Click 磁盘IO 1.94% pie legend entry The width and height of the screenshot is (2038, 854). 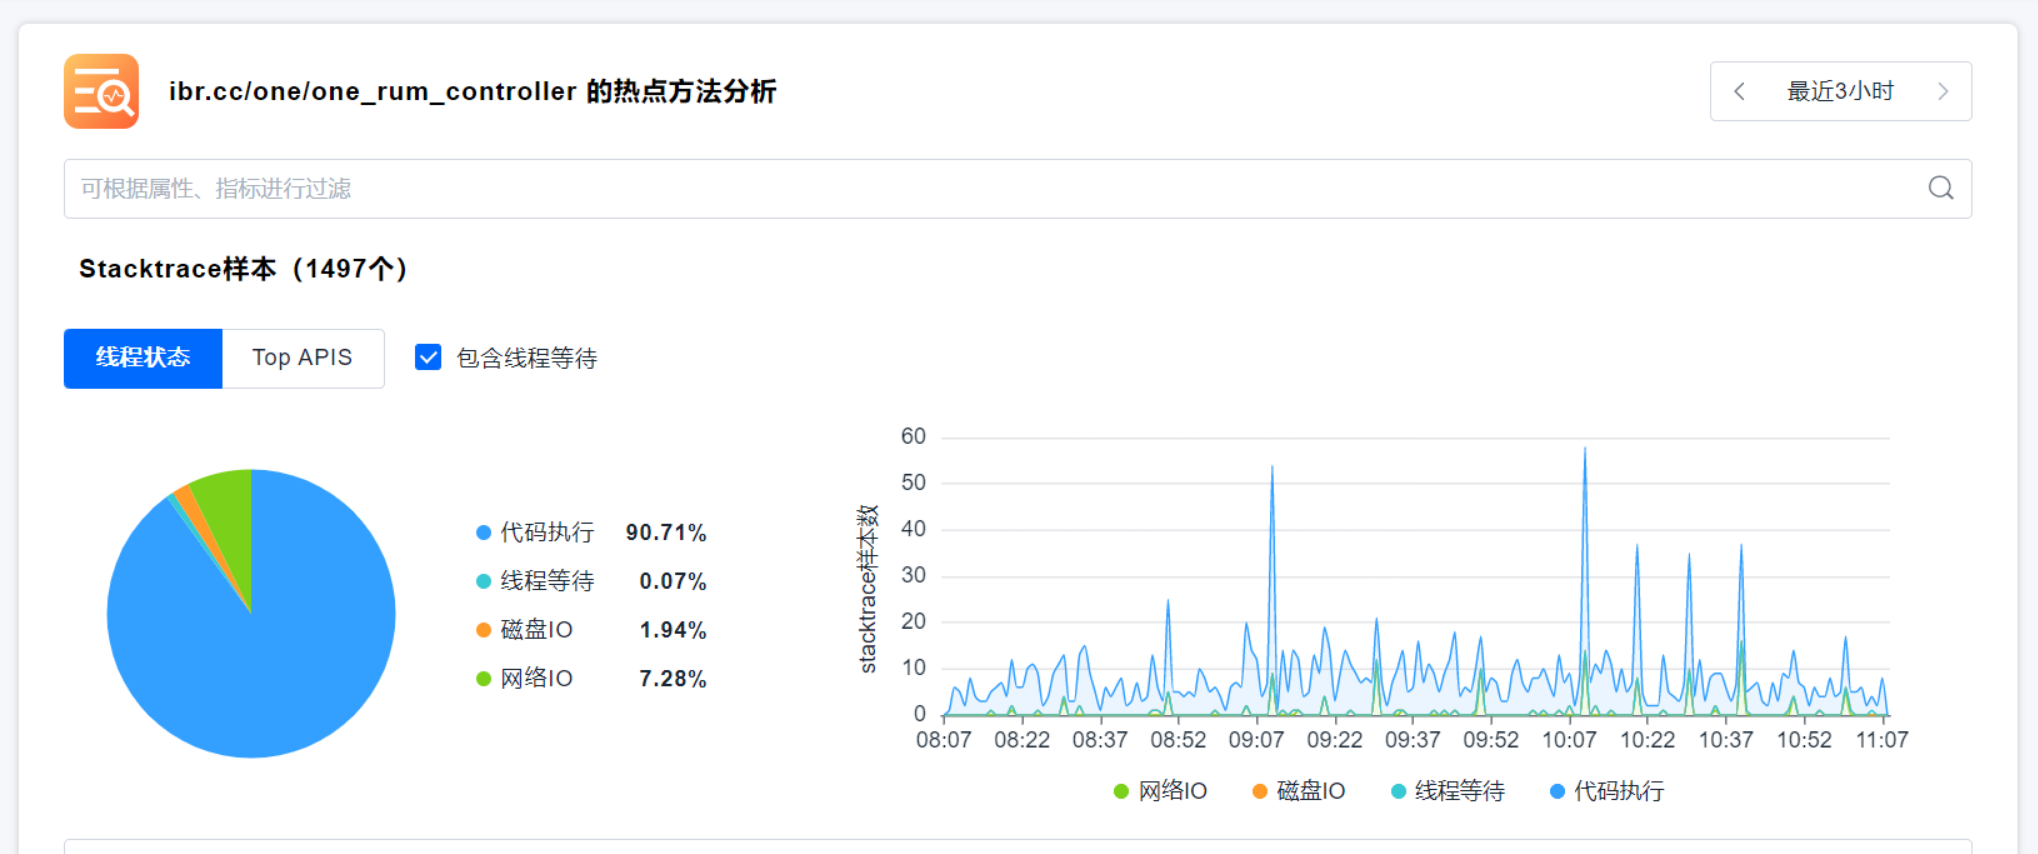591,630
